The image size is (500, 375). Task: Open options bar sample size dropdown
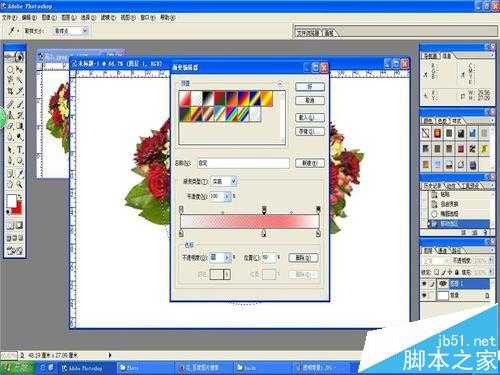(x=85, y=30)
